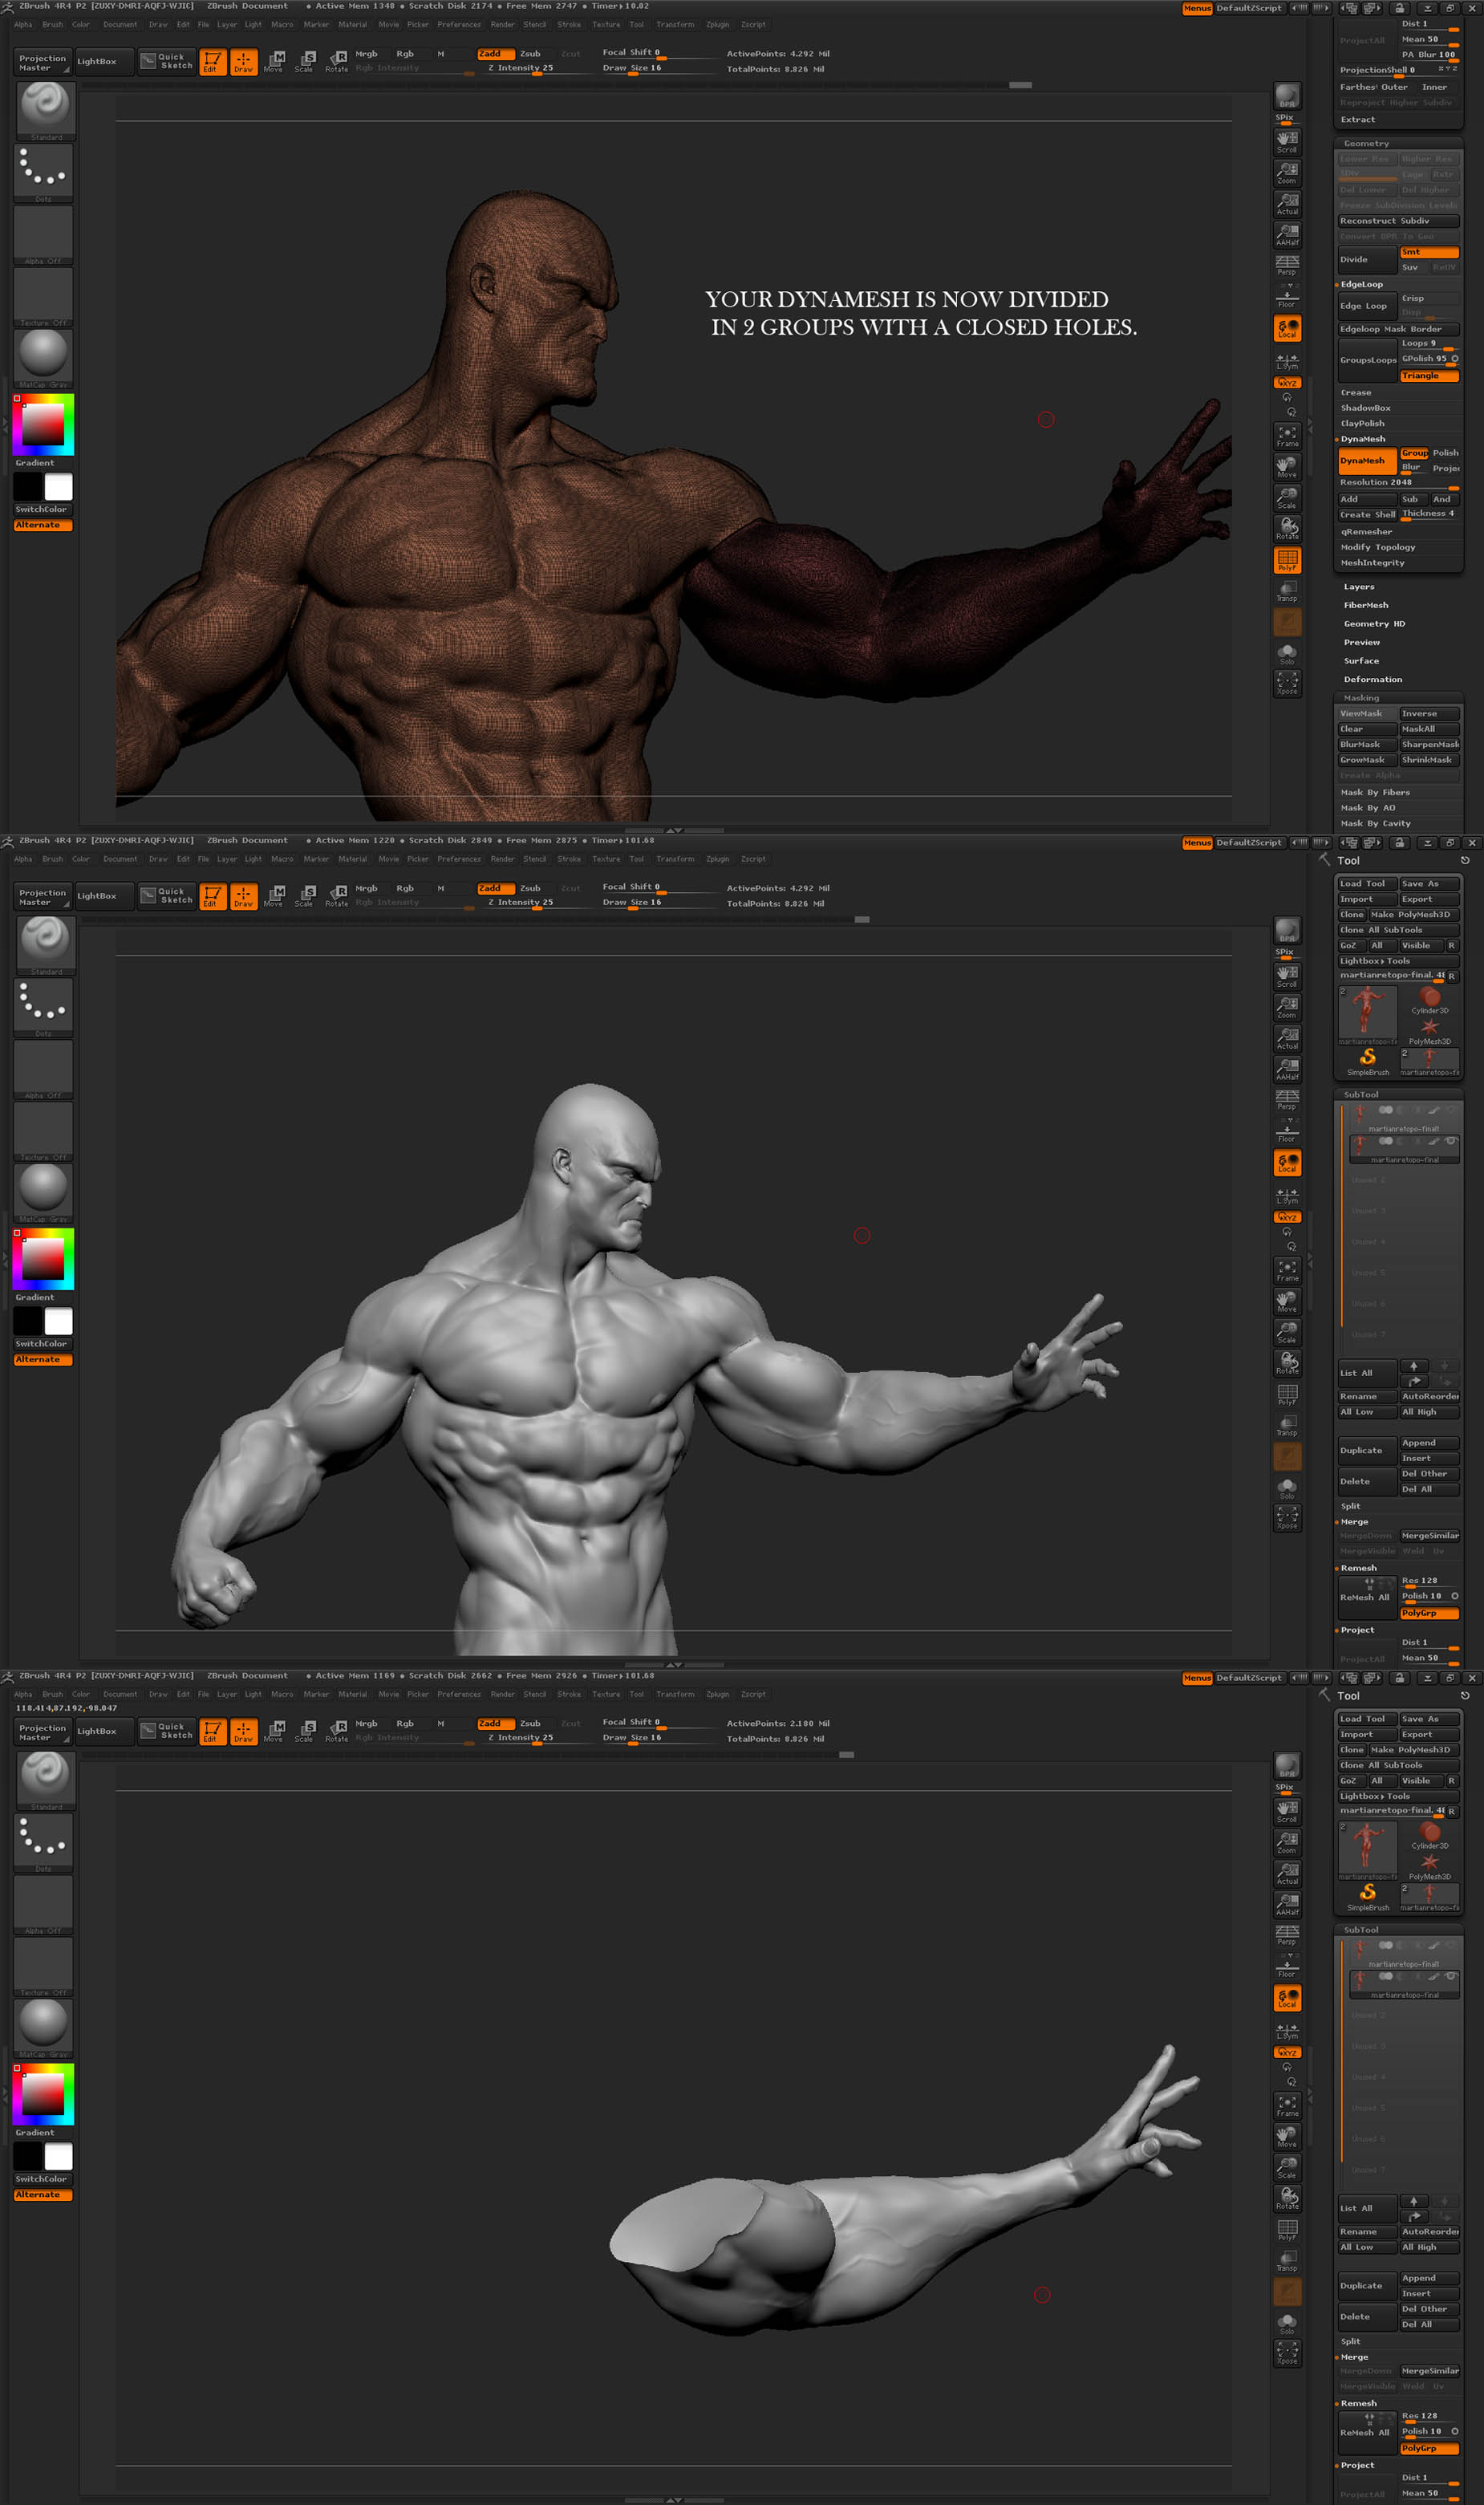Click Scroll canvas icon in top window
This screenshot has width=1484, height=2505.
[1287, 142]
